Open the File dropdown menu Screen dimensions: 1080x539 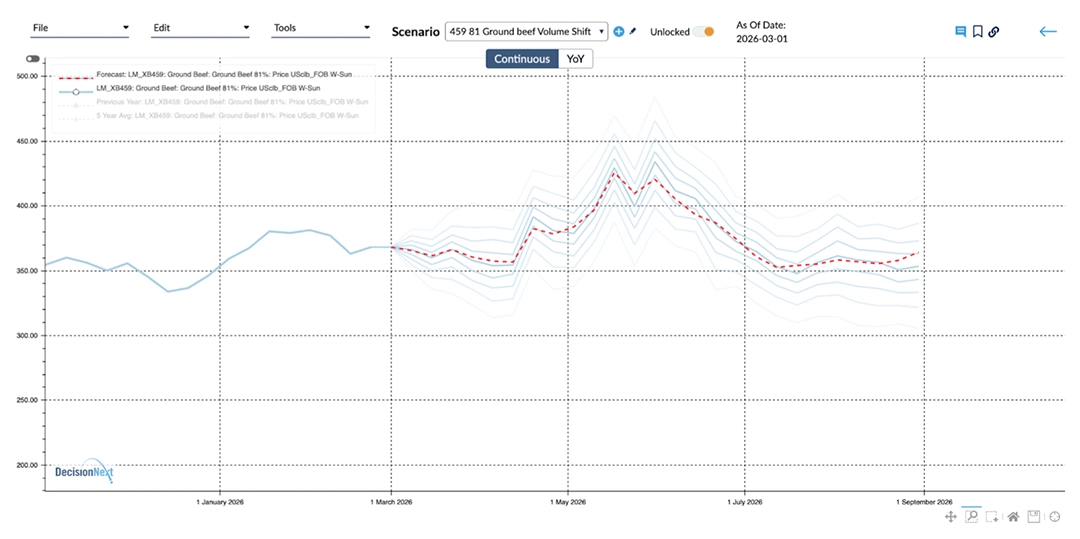point(80,28)
